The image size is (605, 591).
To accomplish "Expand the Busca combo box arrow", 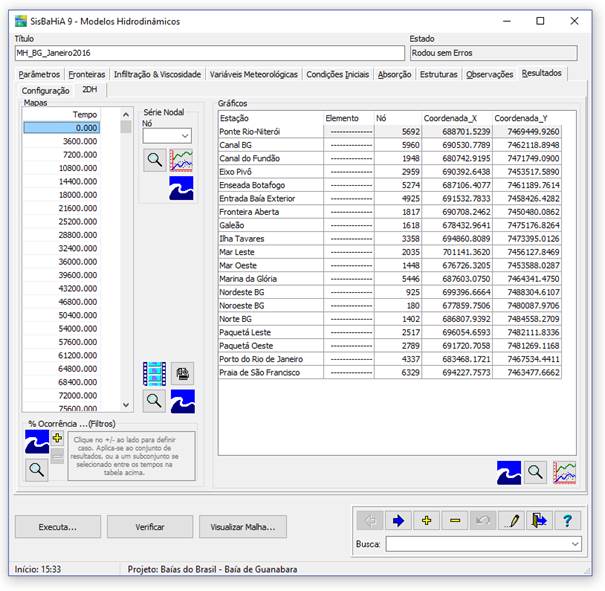I will coord(575,544).
